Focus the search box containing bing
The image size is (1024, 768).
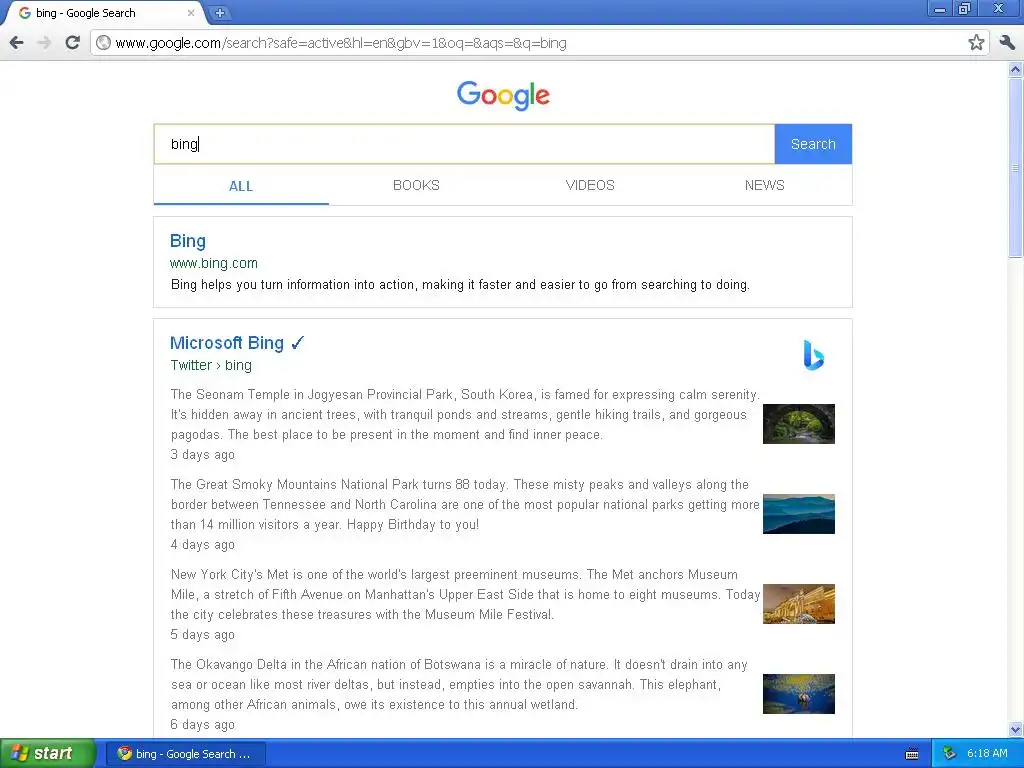click(464, 144)
